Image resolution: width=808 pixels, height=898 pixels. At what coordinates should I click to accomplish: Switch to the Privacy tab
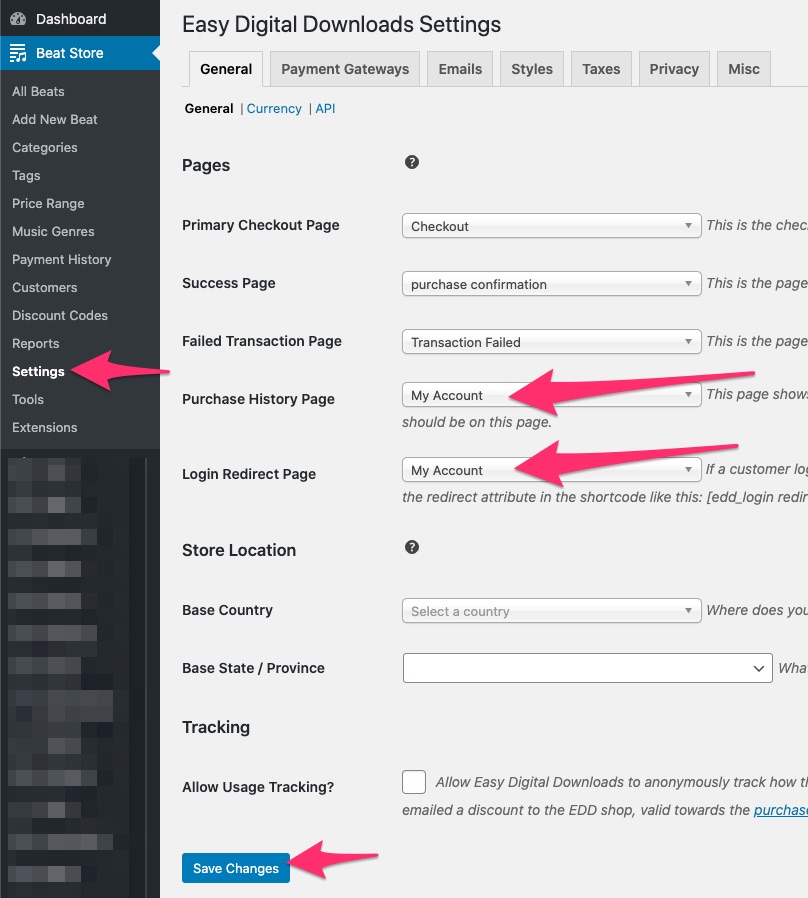tap(674, 69)
